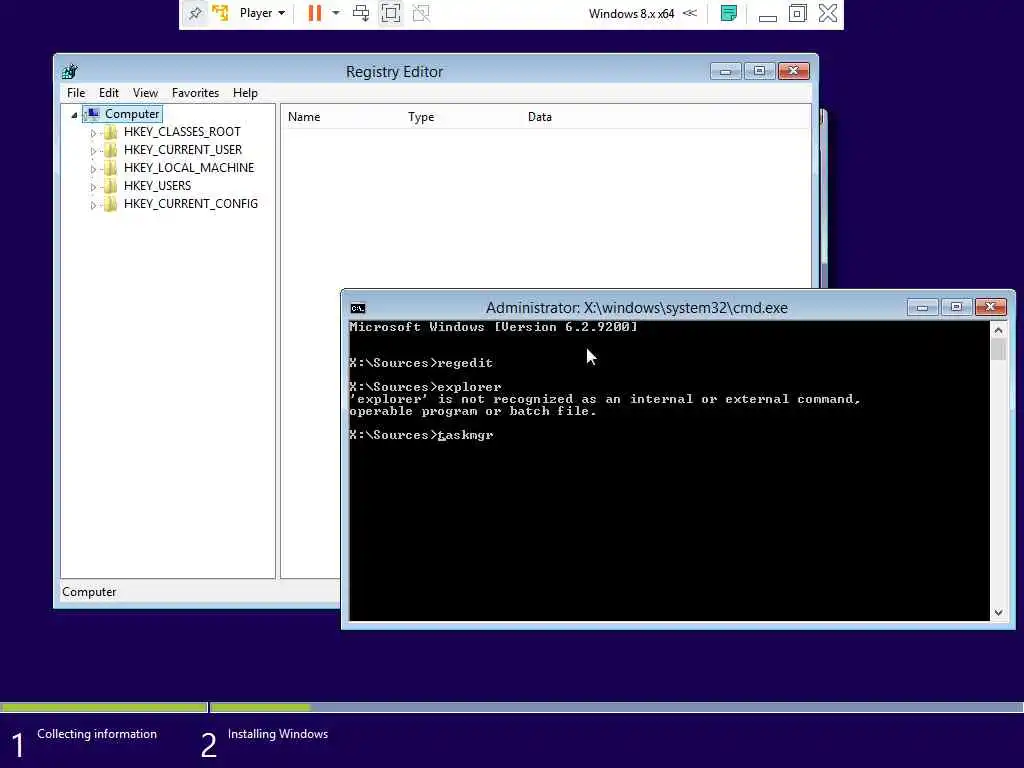Viewport: 1024px width, 768px height.
Task: Select HKEY_USERS key
Action: click(x=157, y=185)
